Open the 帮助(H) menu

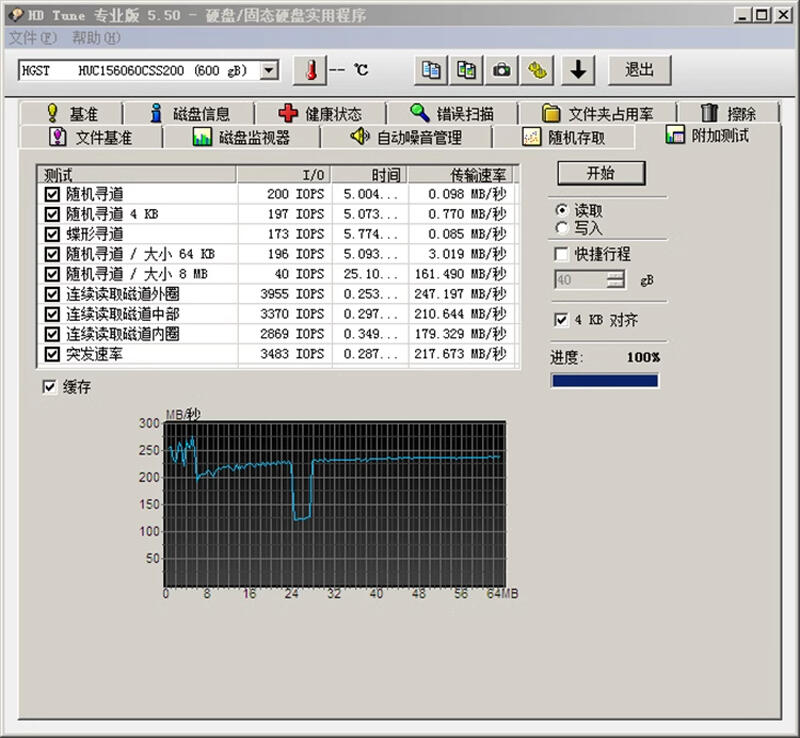click(x=96, y=38)
